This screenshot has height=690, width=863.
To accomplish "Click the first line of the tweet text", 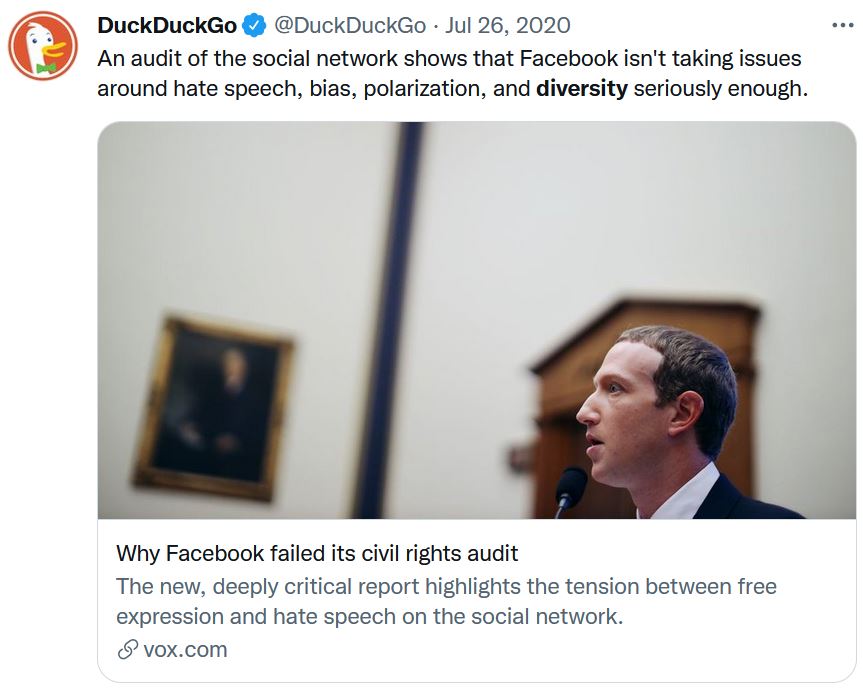I will (x=449, y=59).
